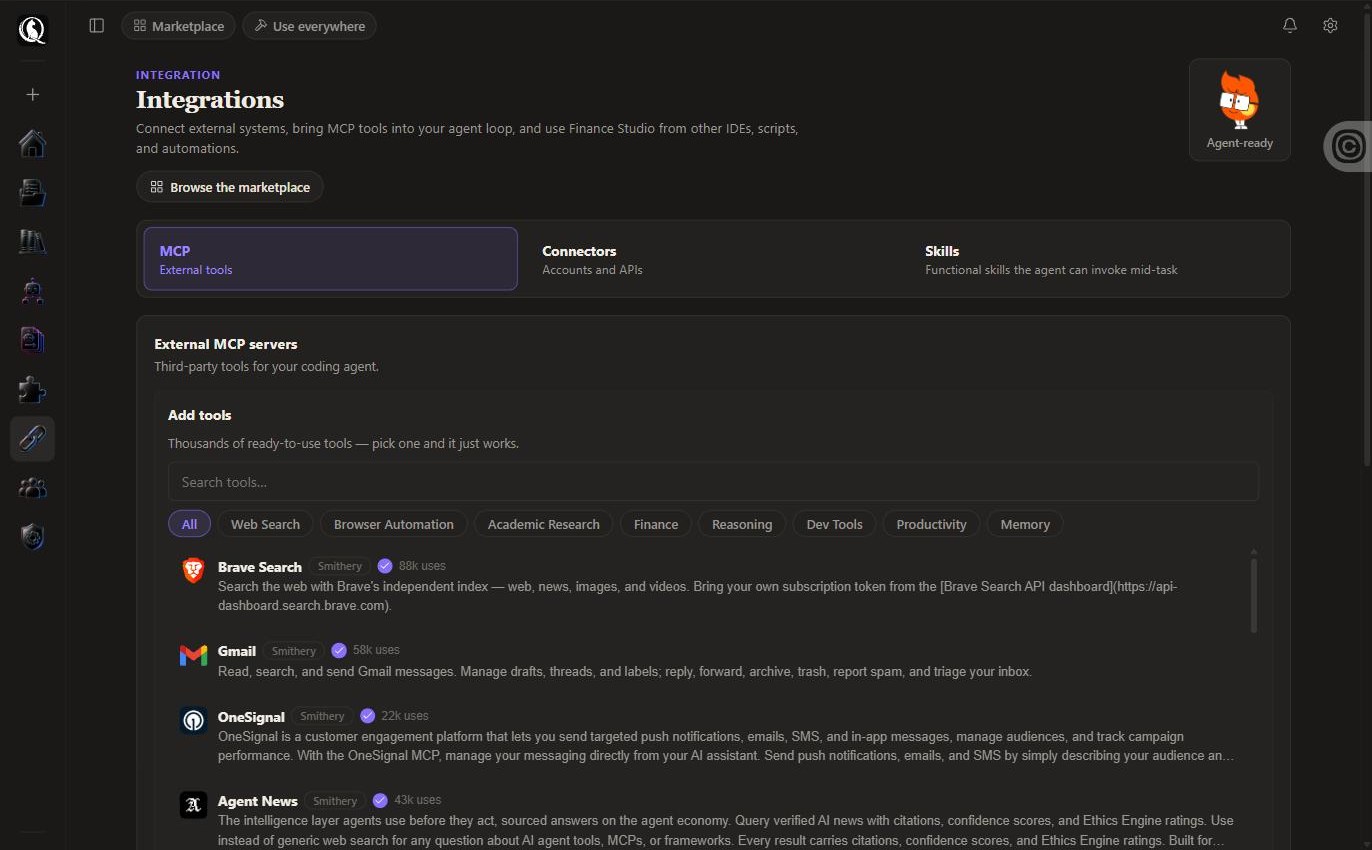Select the chain link integrations icon

(32, 438)
